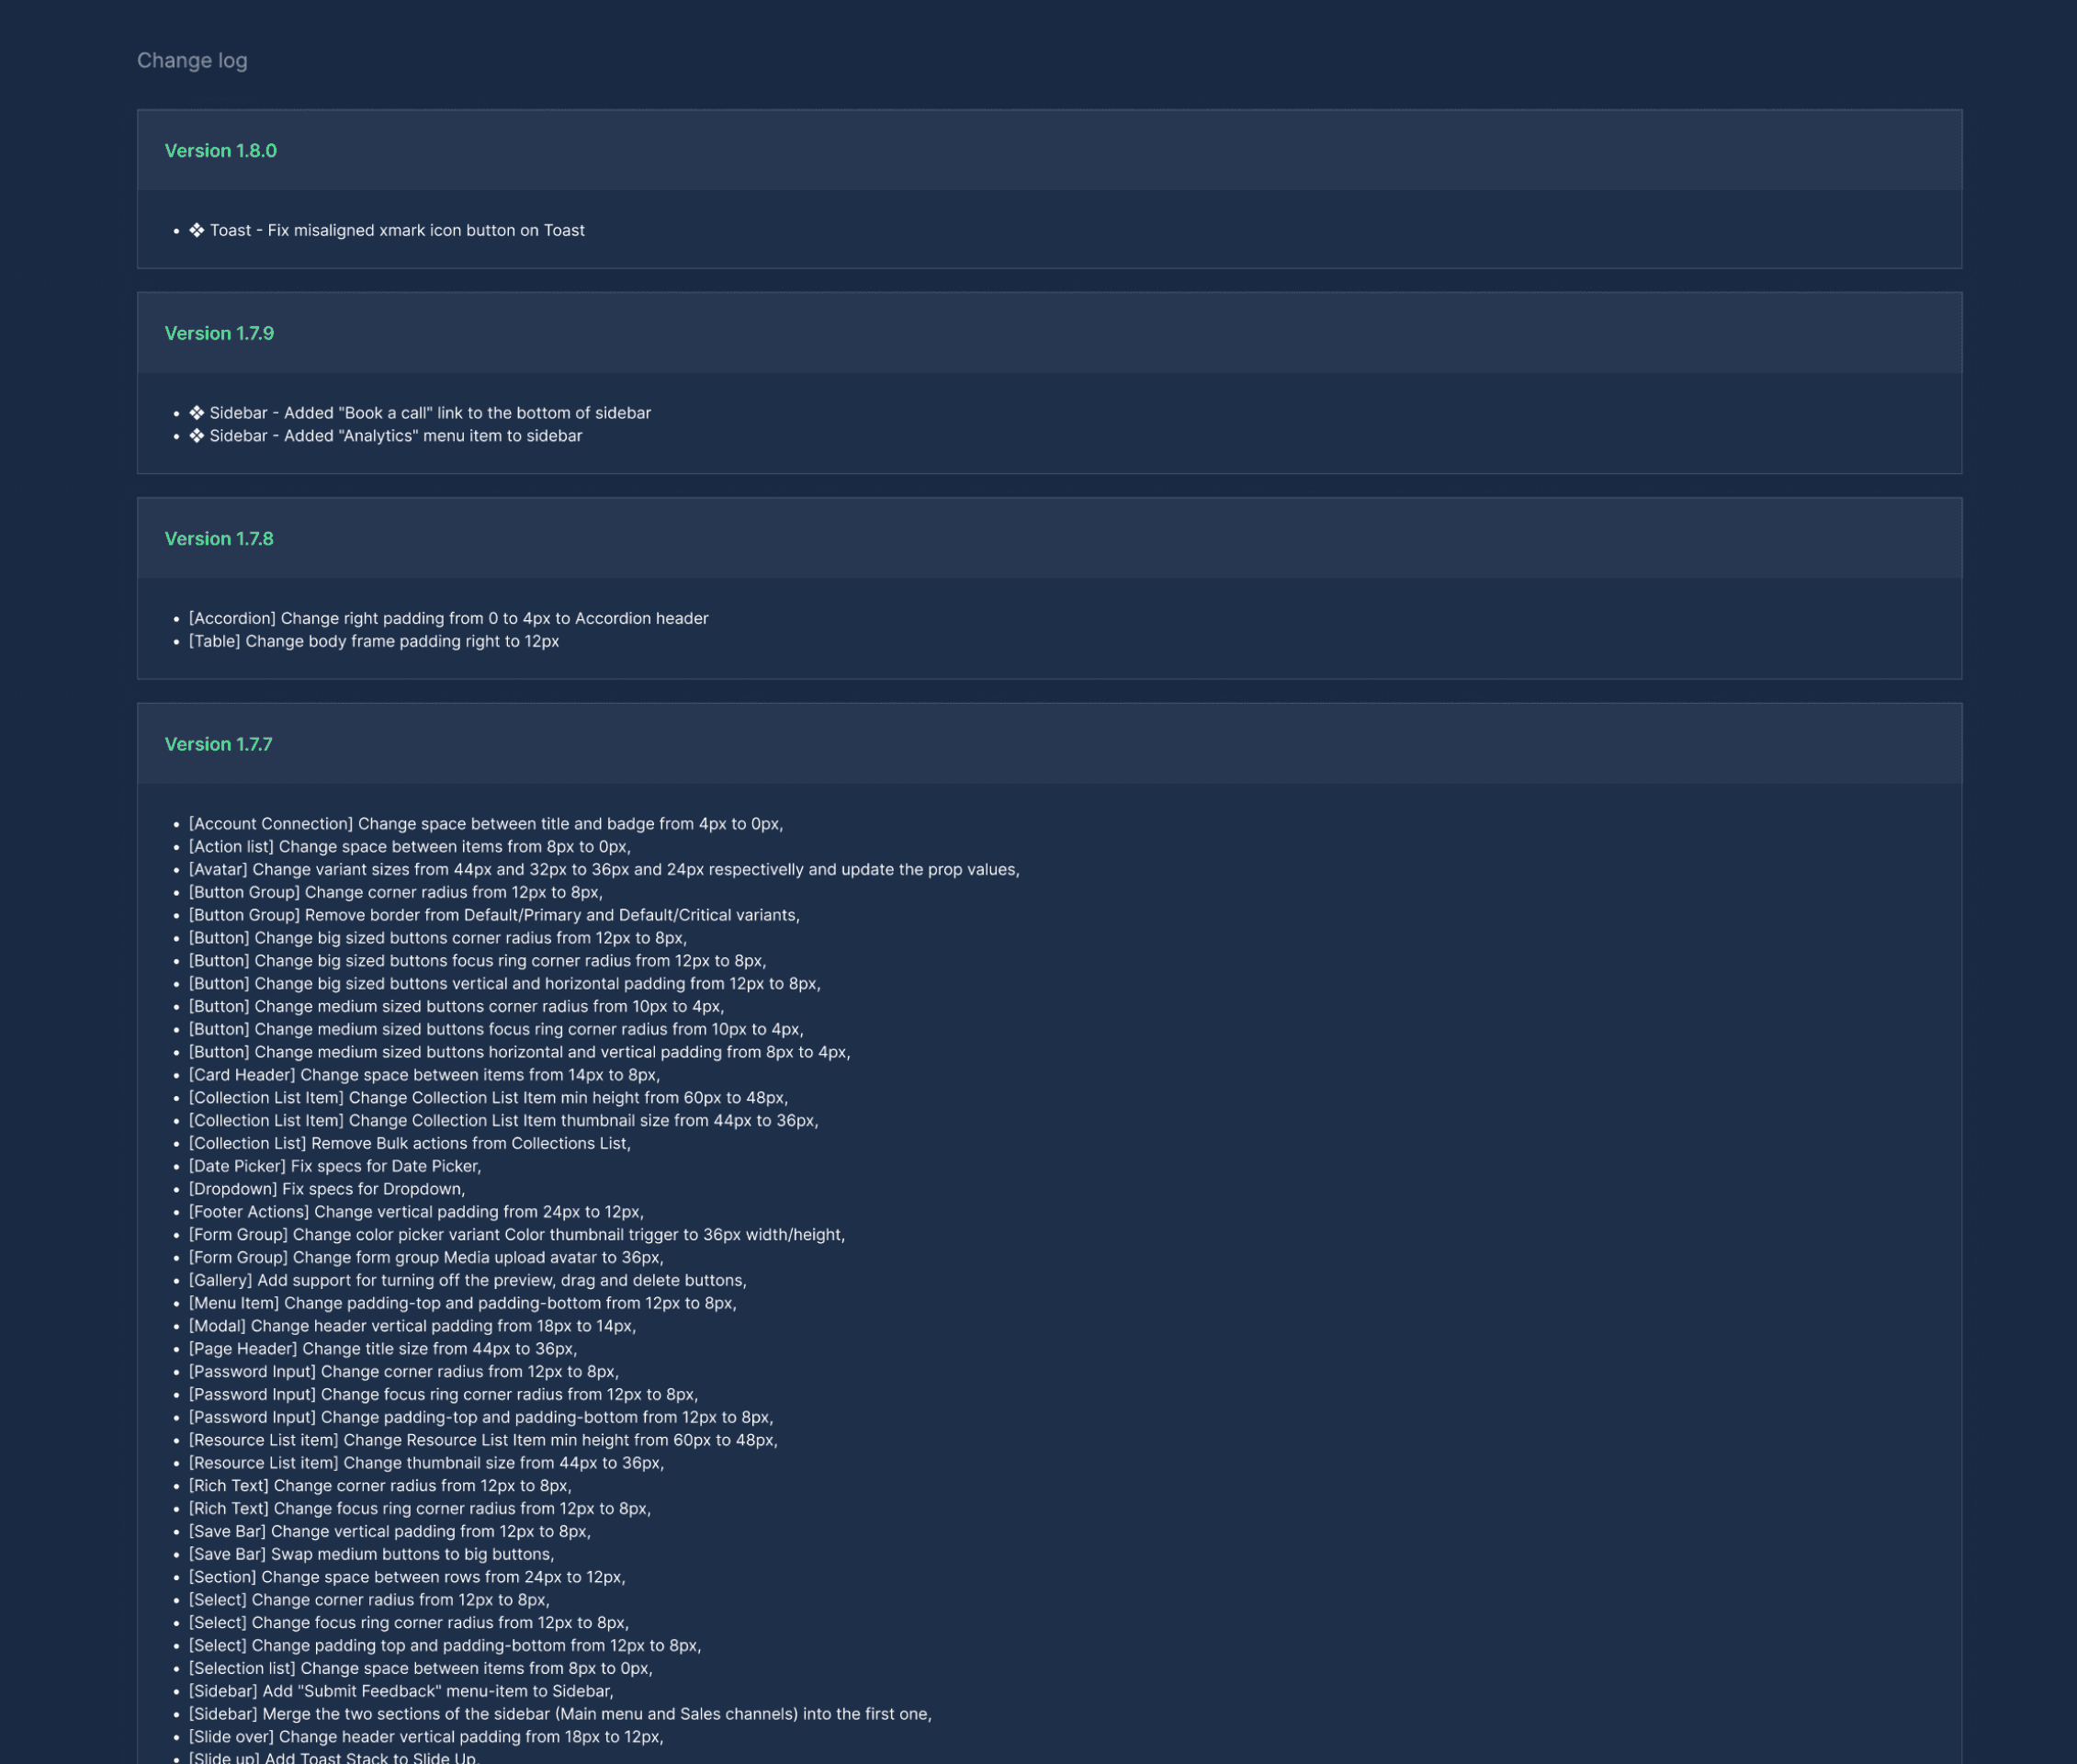This screenshot has height=1764, width=2077.
Task: Select the Version 1.7.9 header
Action: (219, 334)
